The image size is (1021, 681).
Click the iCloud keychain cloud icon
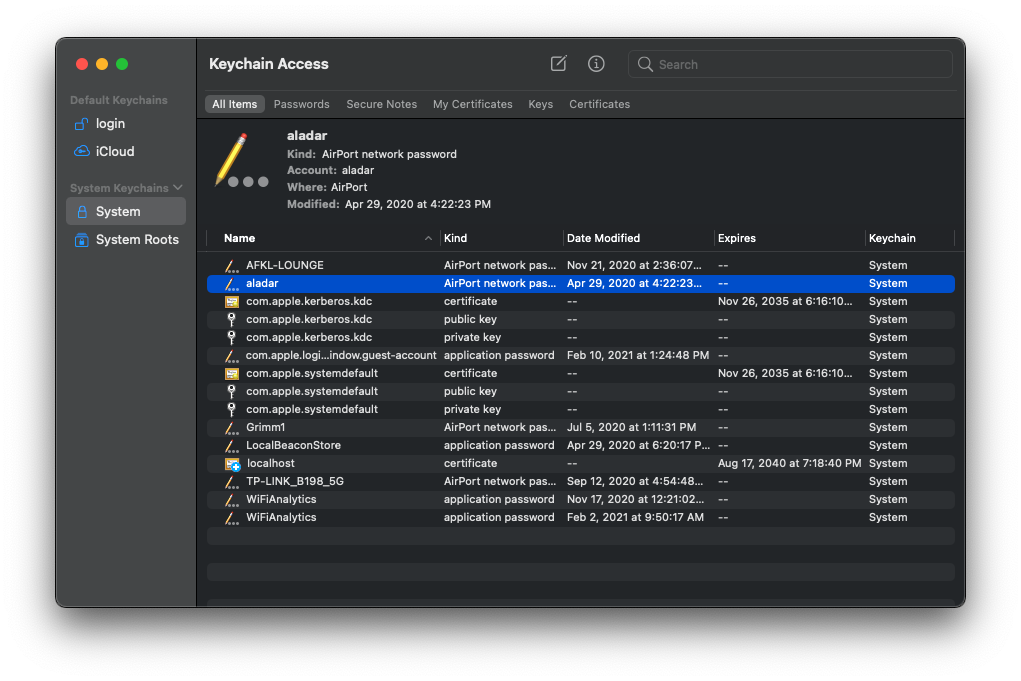[x=82, y=152]
